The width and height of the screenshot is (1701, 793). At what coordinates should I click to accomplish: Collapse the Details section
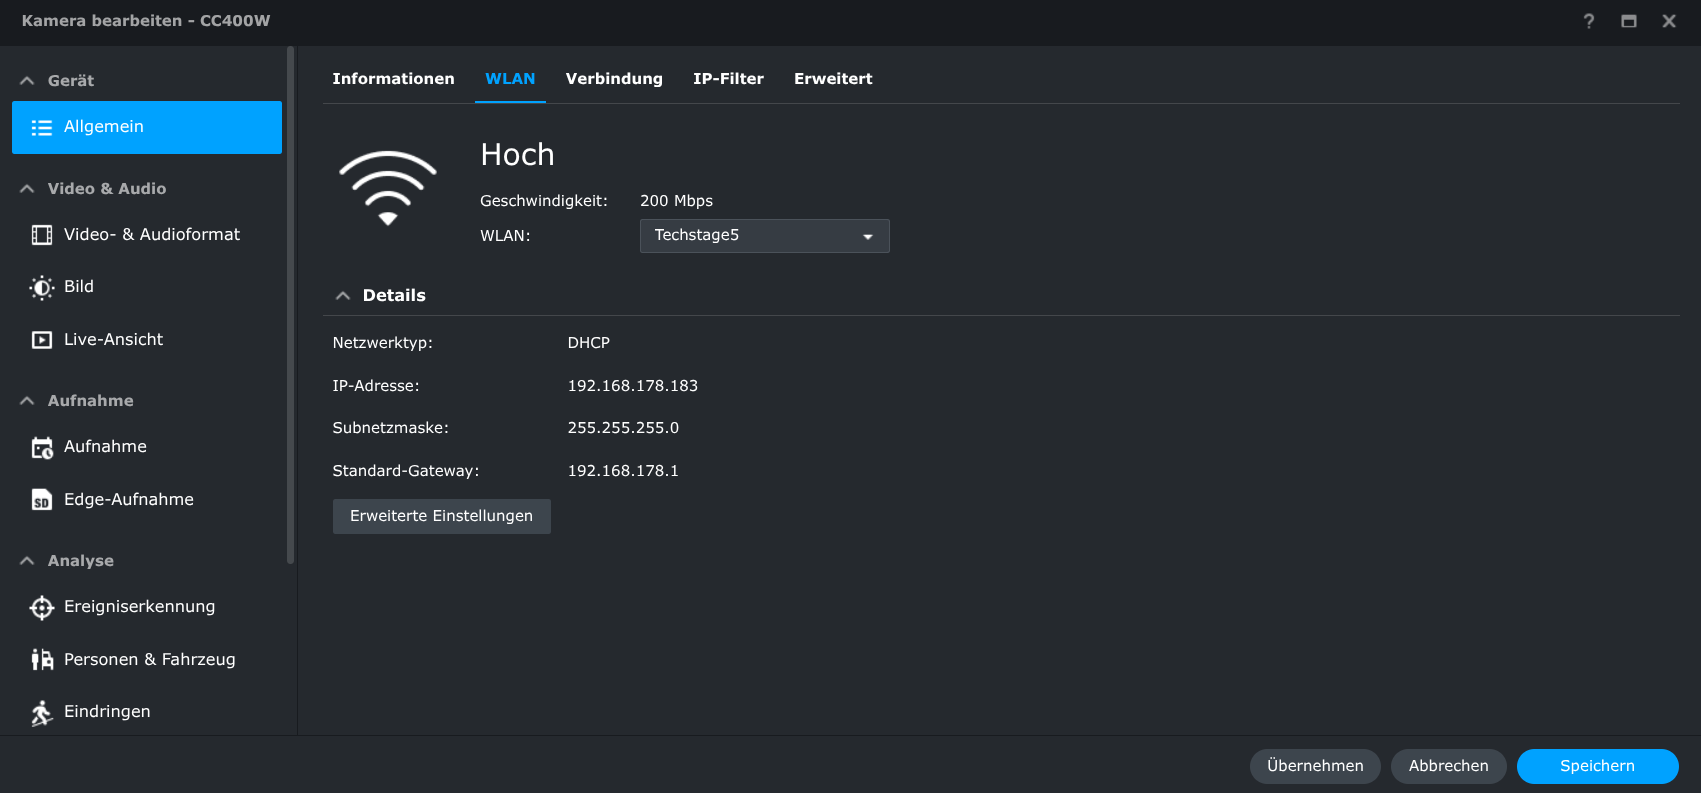coord(343,296)
